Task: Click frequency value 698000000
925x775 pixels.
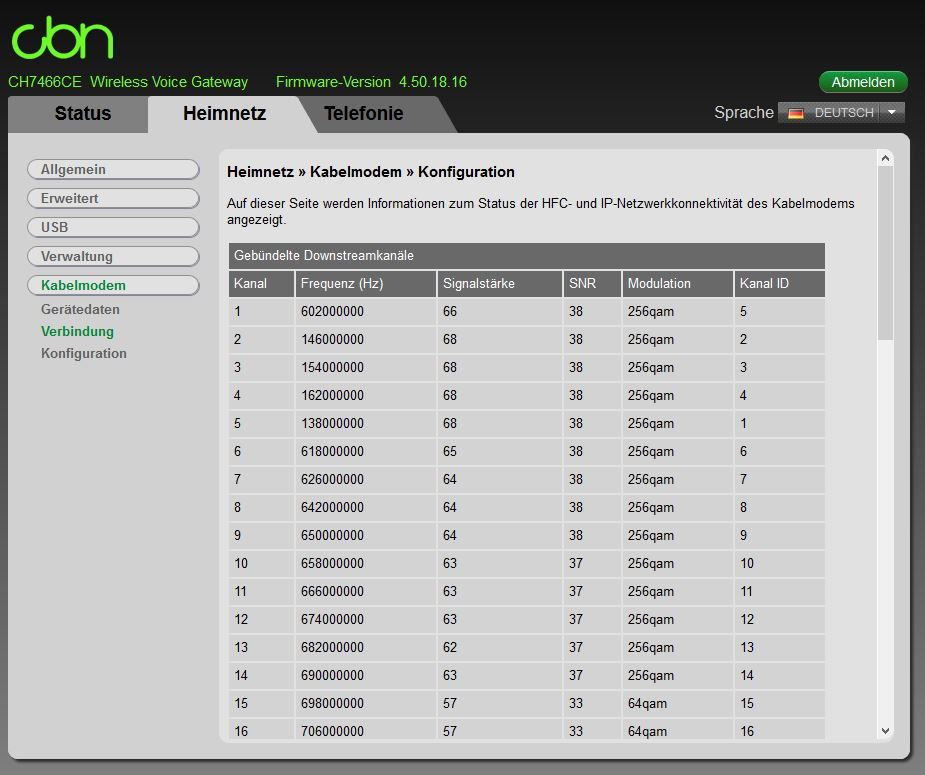Action: [x=332, y=704]
